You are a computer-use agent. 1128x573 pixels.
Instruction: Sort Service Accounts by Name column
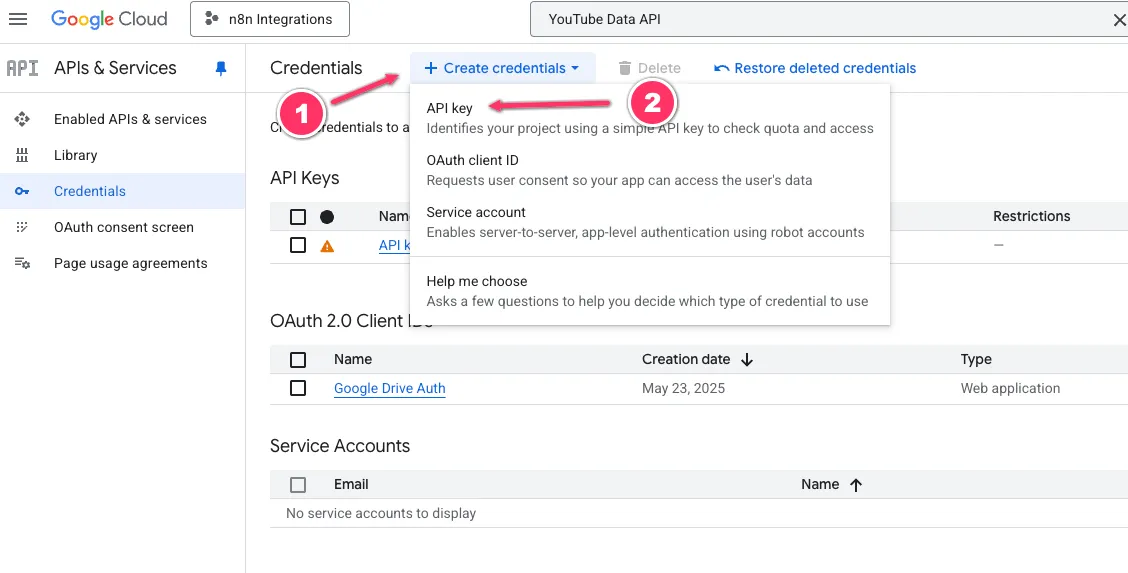(820, 485)
